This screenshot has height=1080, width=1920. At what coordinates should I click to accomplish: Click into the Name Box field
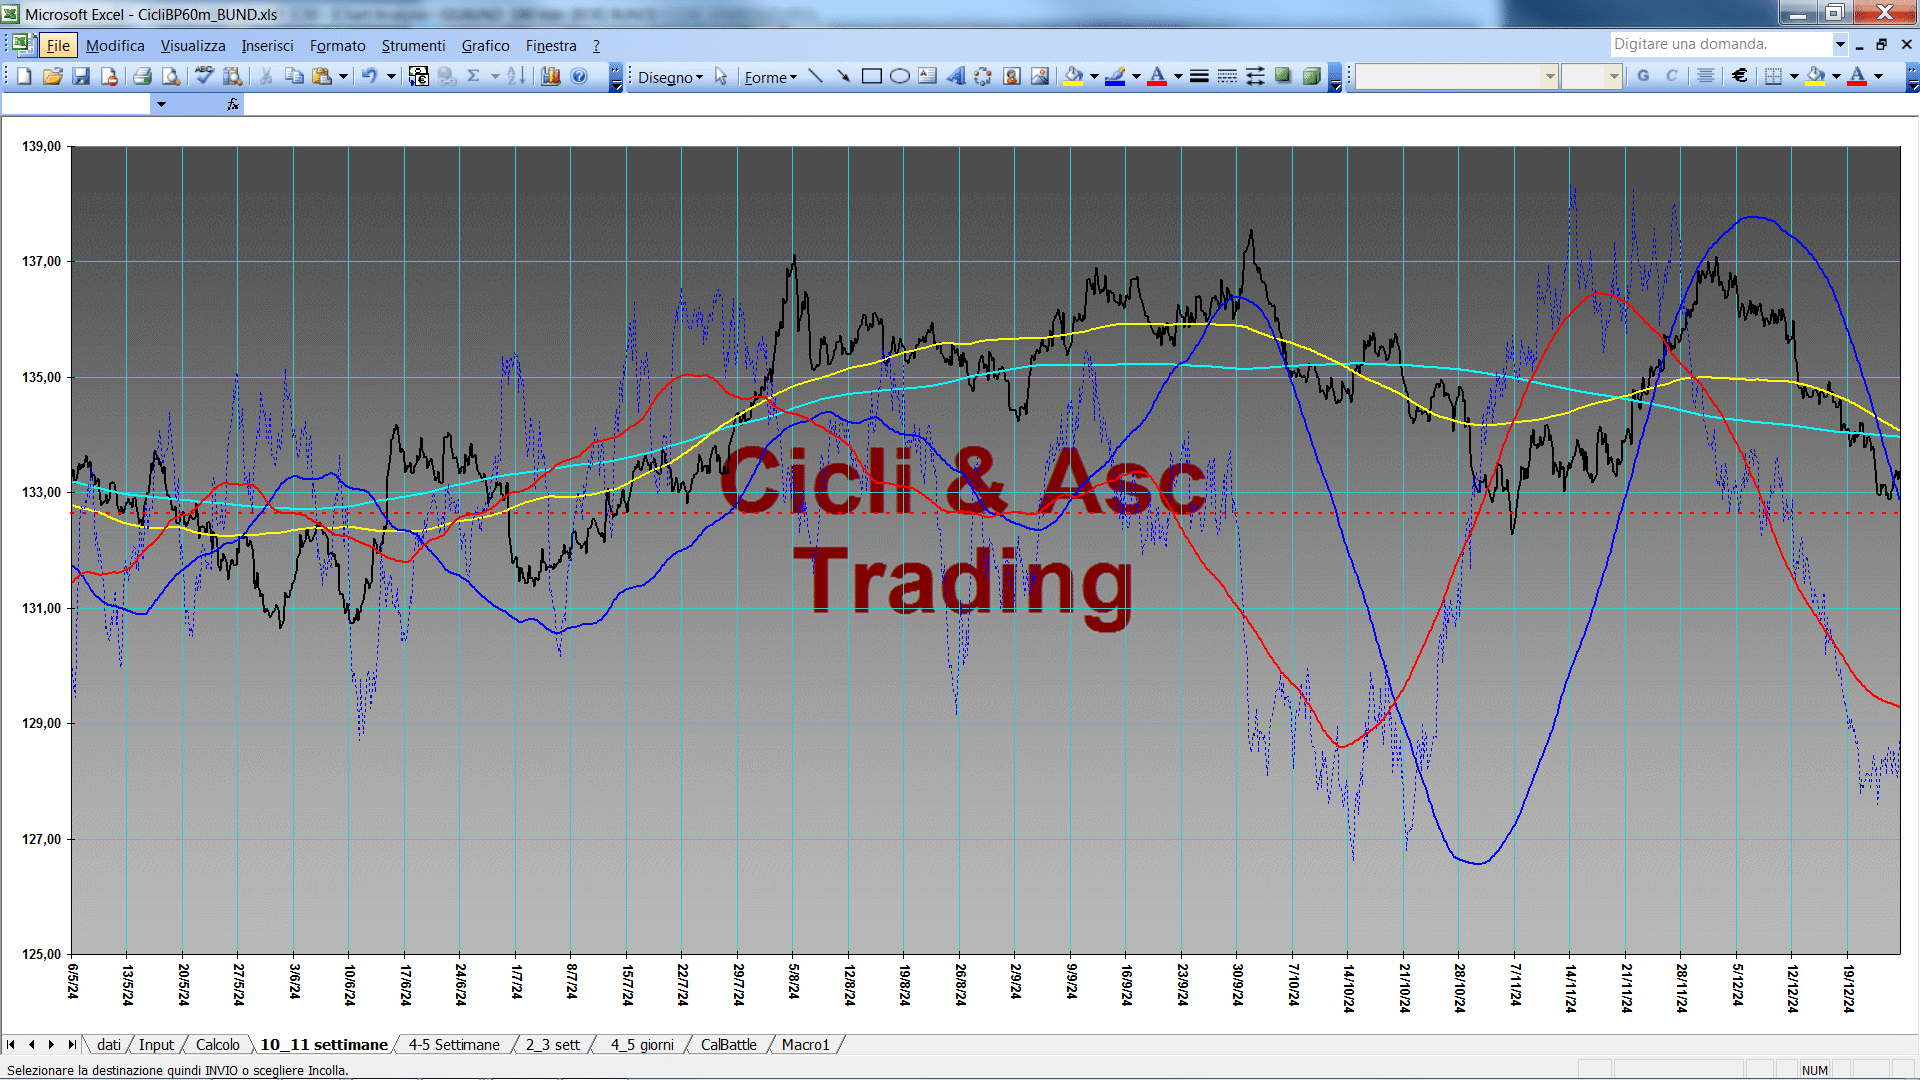coord(76,104)
